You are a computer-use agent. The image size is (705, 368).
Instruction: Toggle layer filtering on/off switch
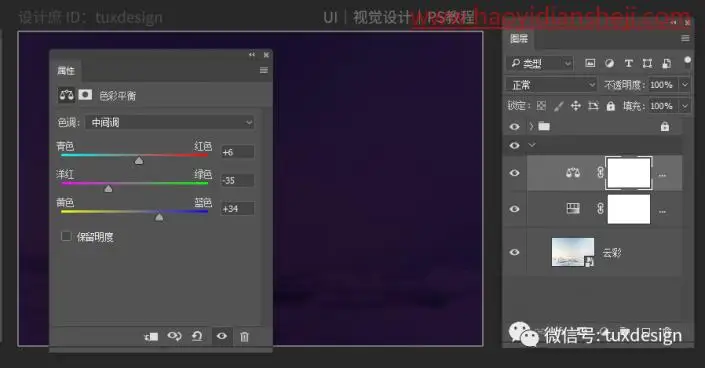[687, 60]
